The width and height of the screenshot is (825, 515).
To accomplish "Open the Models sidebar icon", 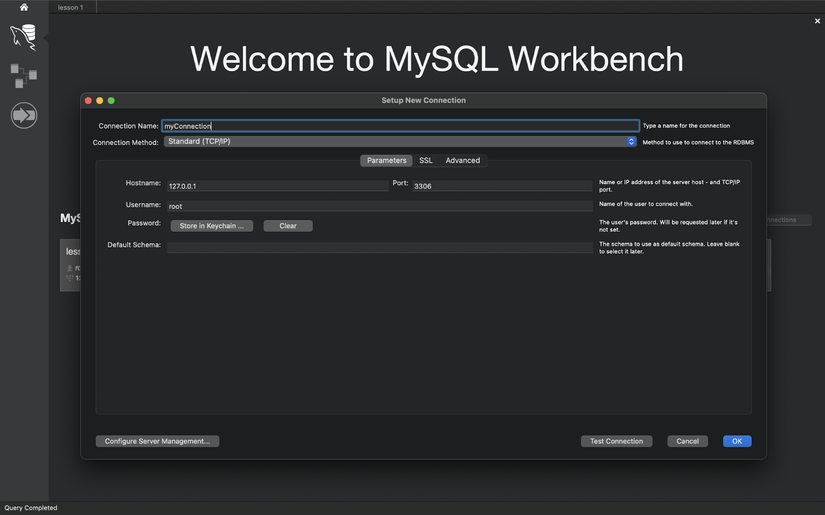I will (23, 76).
